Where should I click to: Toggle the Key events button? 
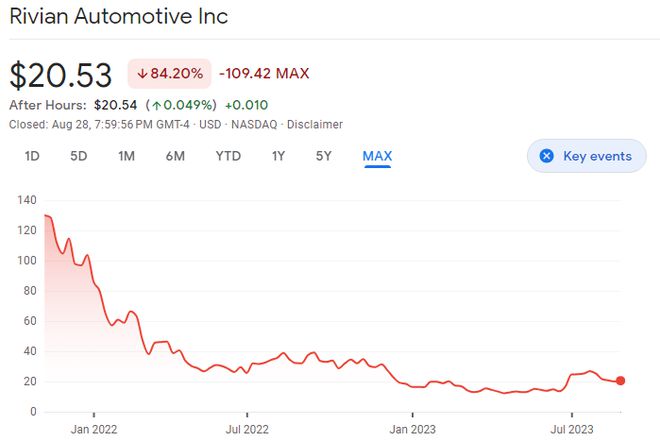[x=586, y=156]
